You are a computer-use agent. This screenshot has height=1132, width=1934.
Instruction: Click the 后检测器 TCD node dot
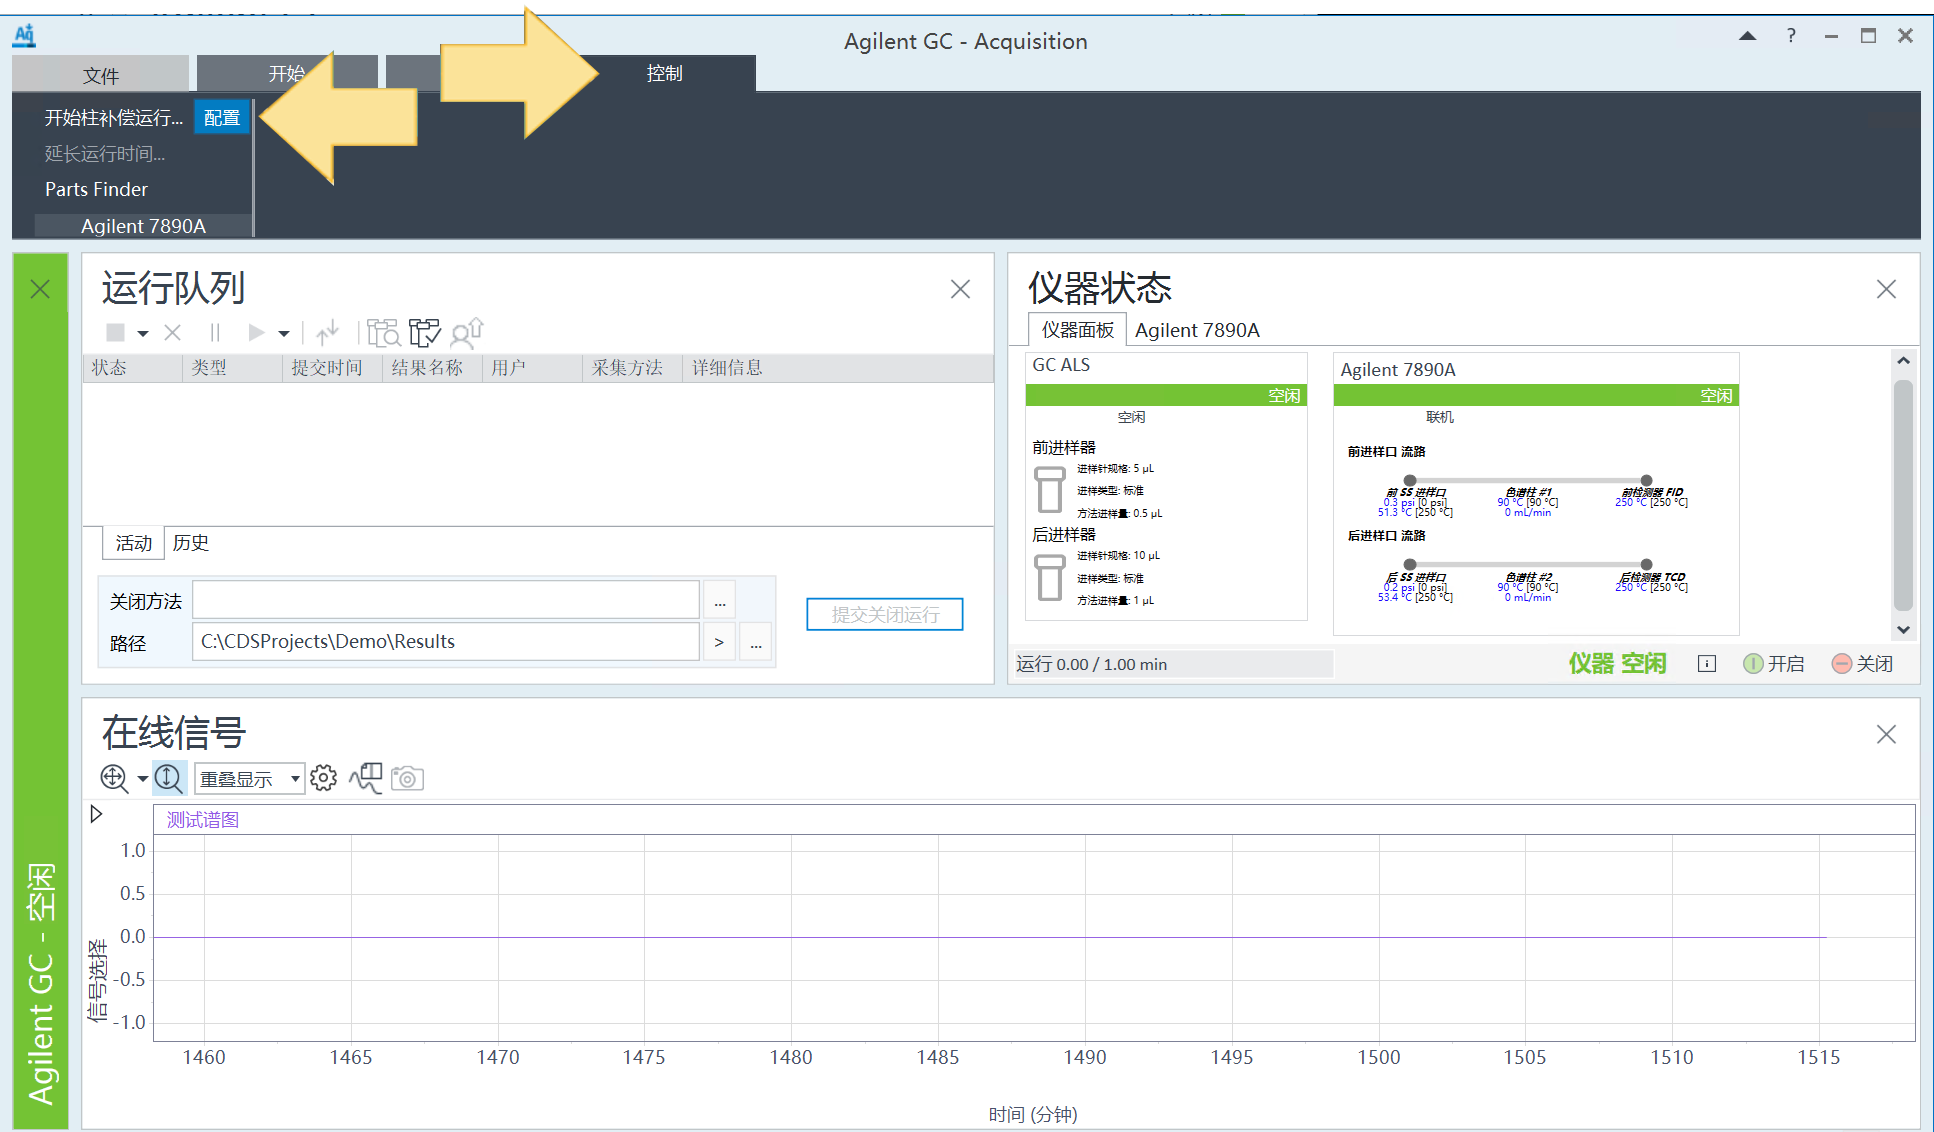1646,564
